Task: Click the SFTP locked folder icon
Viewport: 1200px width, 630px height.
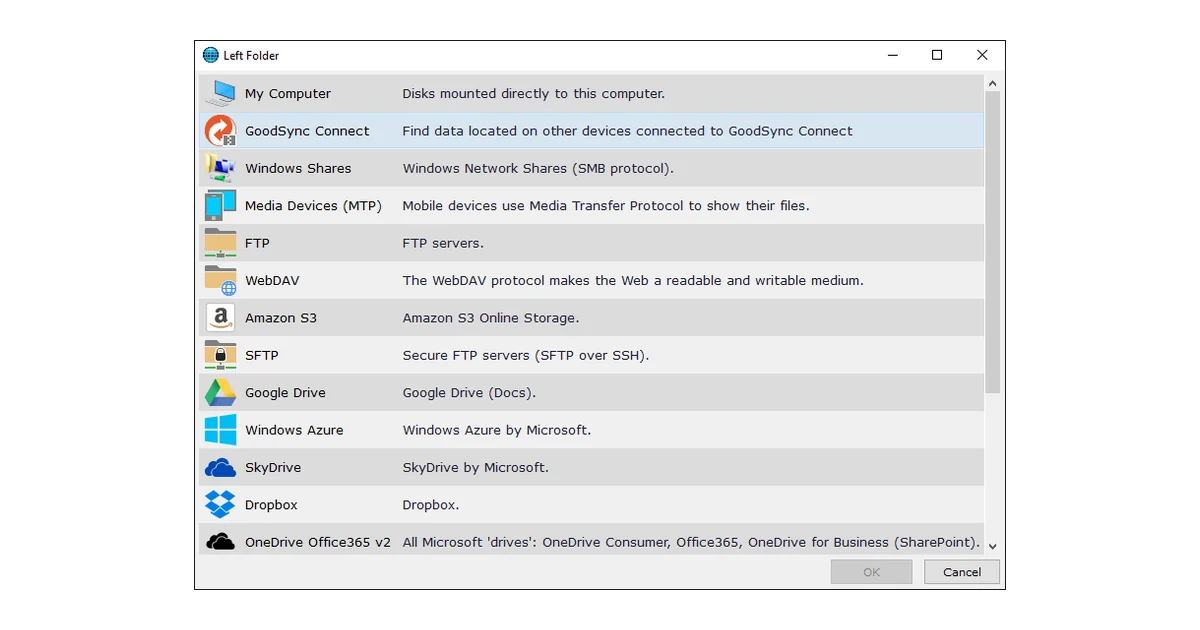Action: [220, 355]
